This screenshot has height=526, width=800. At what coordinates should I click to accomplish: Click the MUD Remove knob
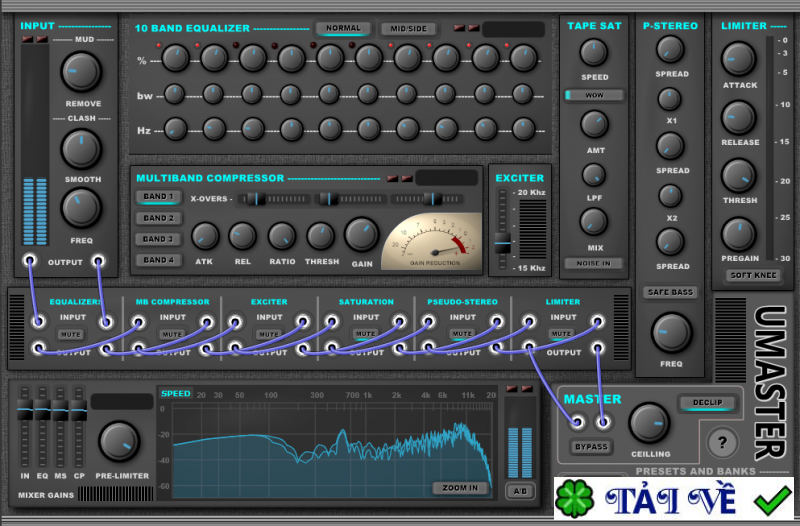coord(81,72)
